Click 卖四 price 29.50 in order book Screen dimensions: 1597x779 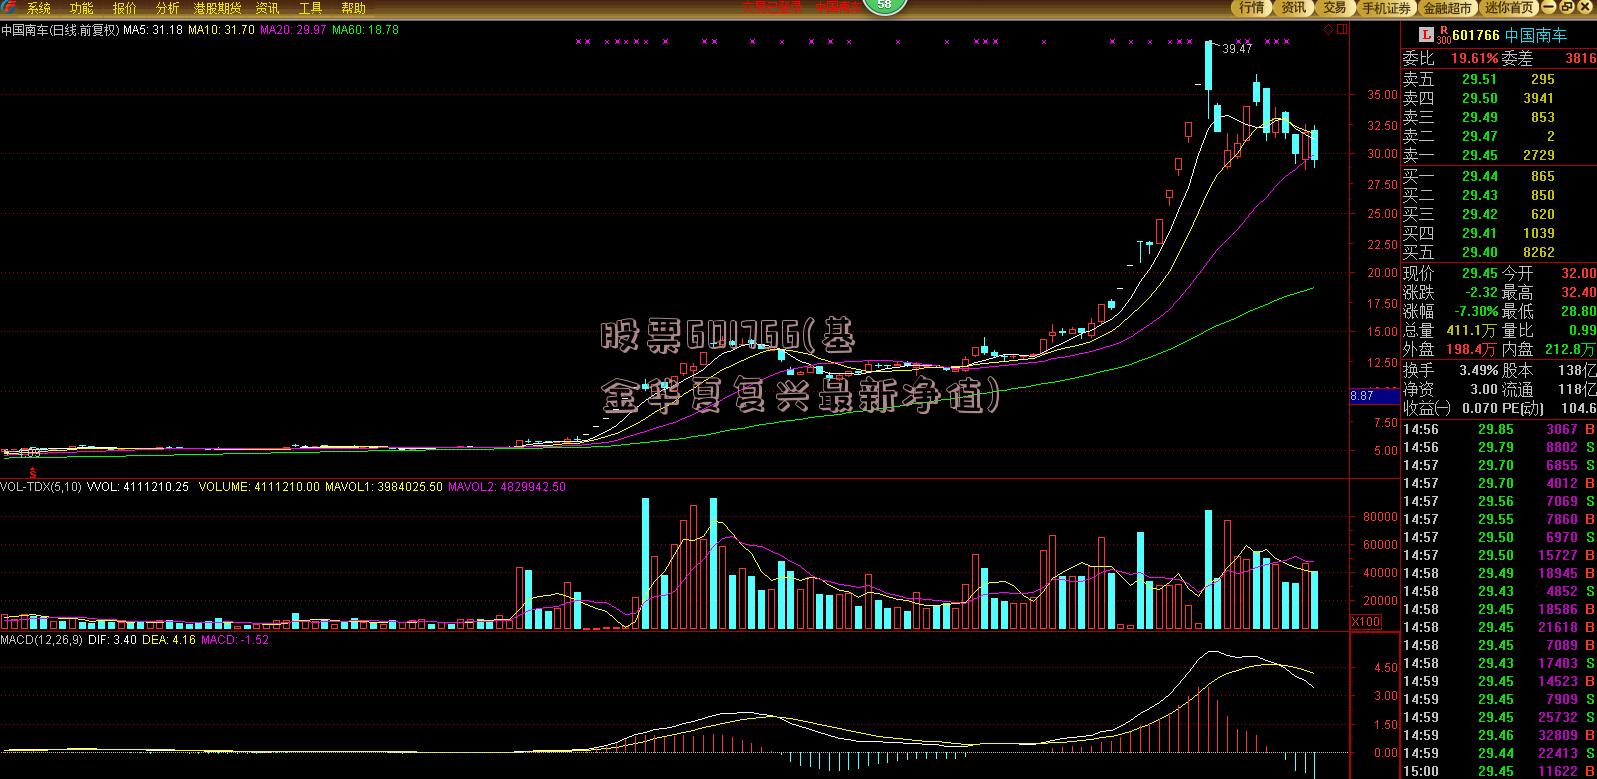1480,98
